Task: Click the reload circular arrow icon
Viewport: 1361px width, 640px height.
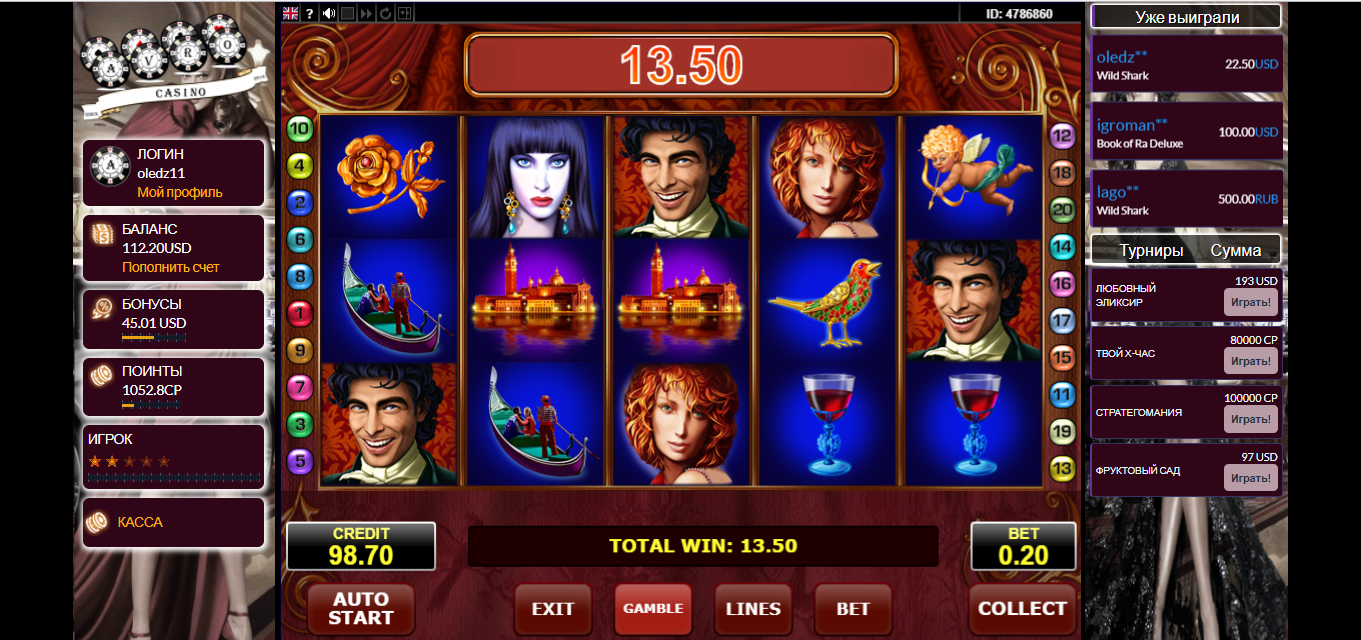Action: click(385, 13)
